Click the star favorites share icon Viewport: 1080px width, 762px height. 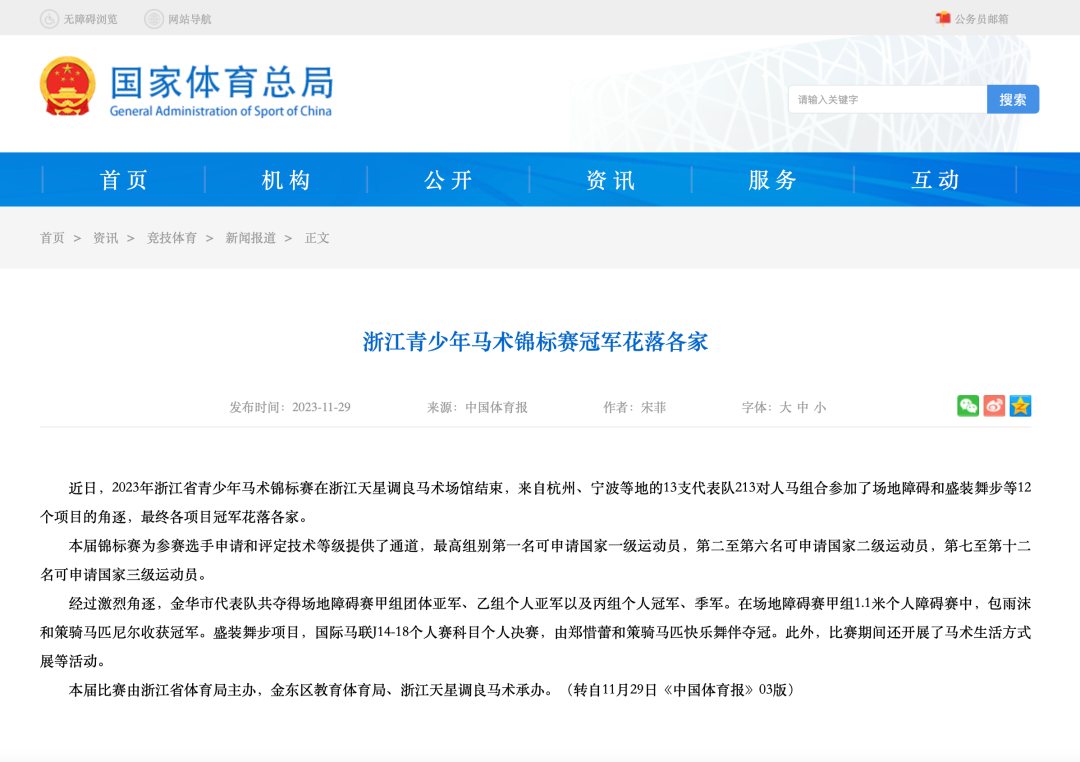(1020, 406)
